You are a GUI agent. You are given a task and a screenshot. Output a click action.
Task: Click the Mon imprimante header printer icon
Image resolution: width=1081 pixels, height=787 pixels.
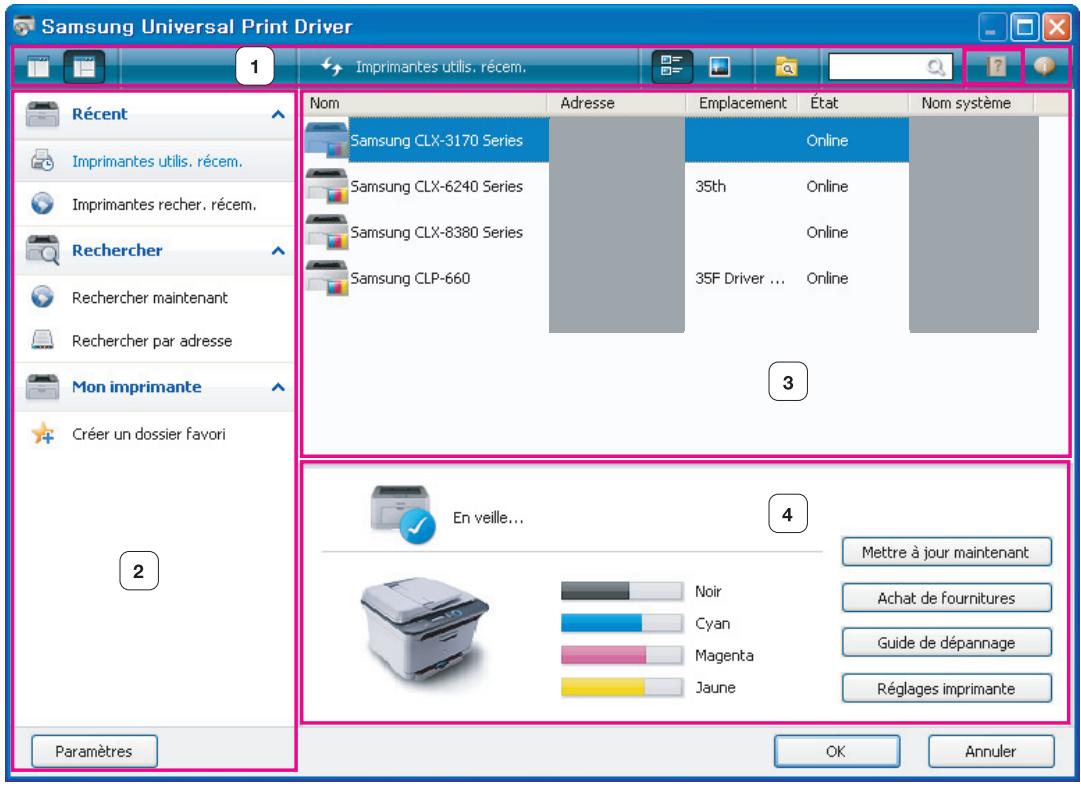[42, 387]
